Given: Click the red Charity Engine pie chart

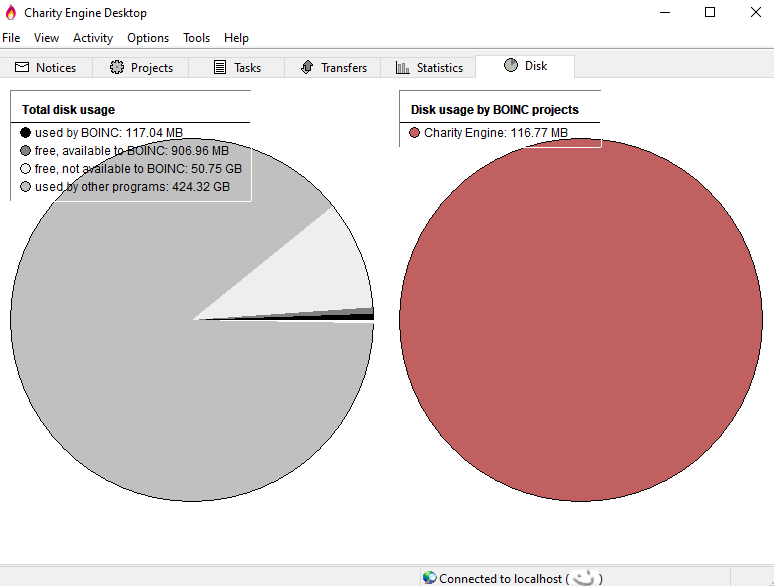Looking at the screenshot, I should (581, 320).
